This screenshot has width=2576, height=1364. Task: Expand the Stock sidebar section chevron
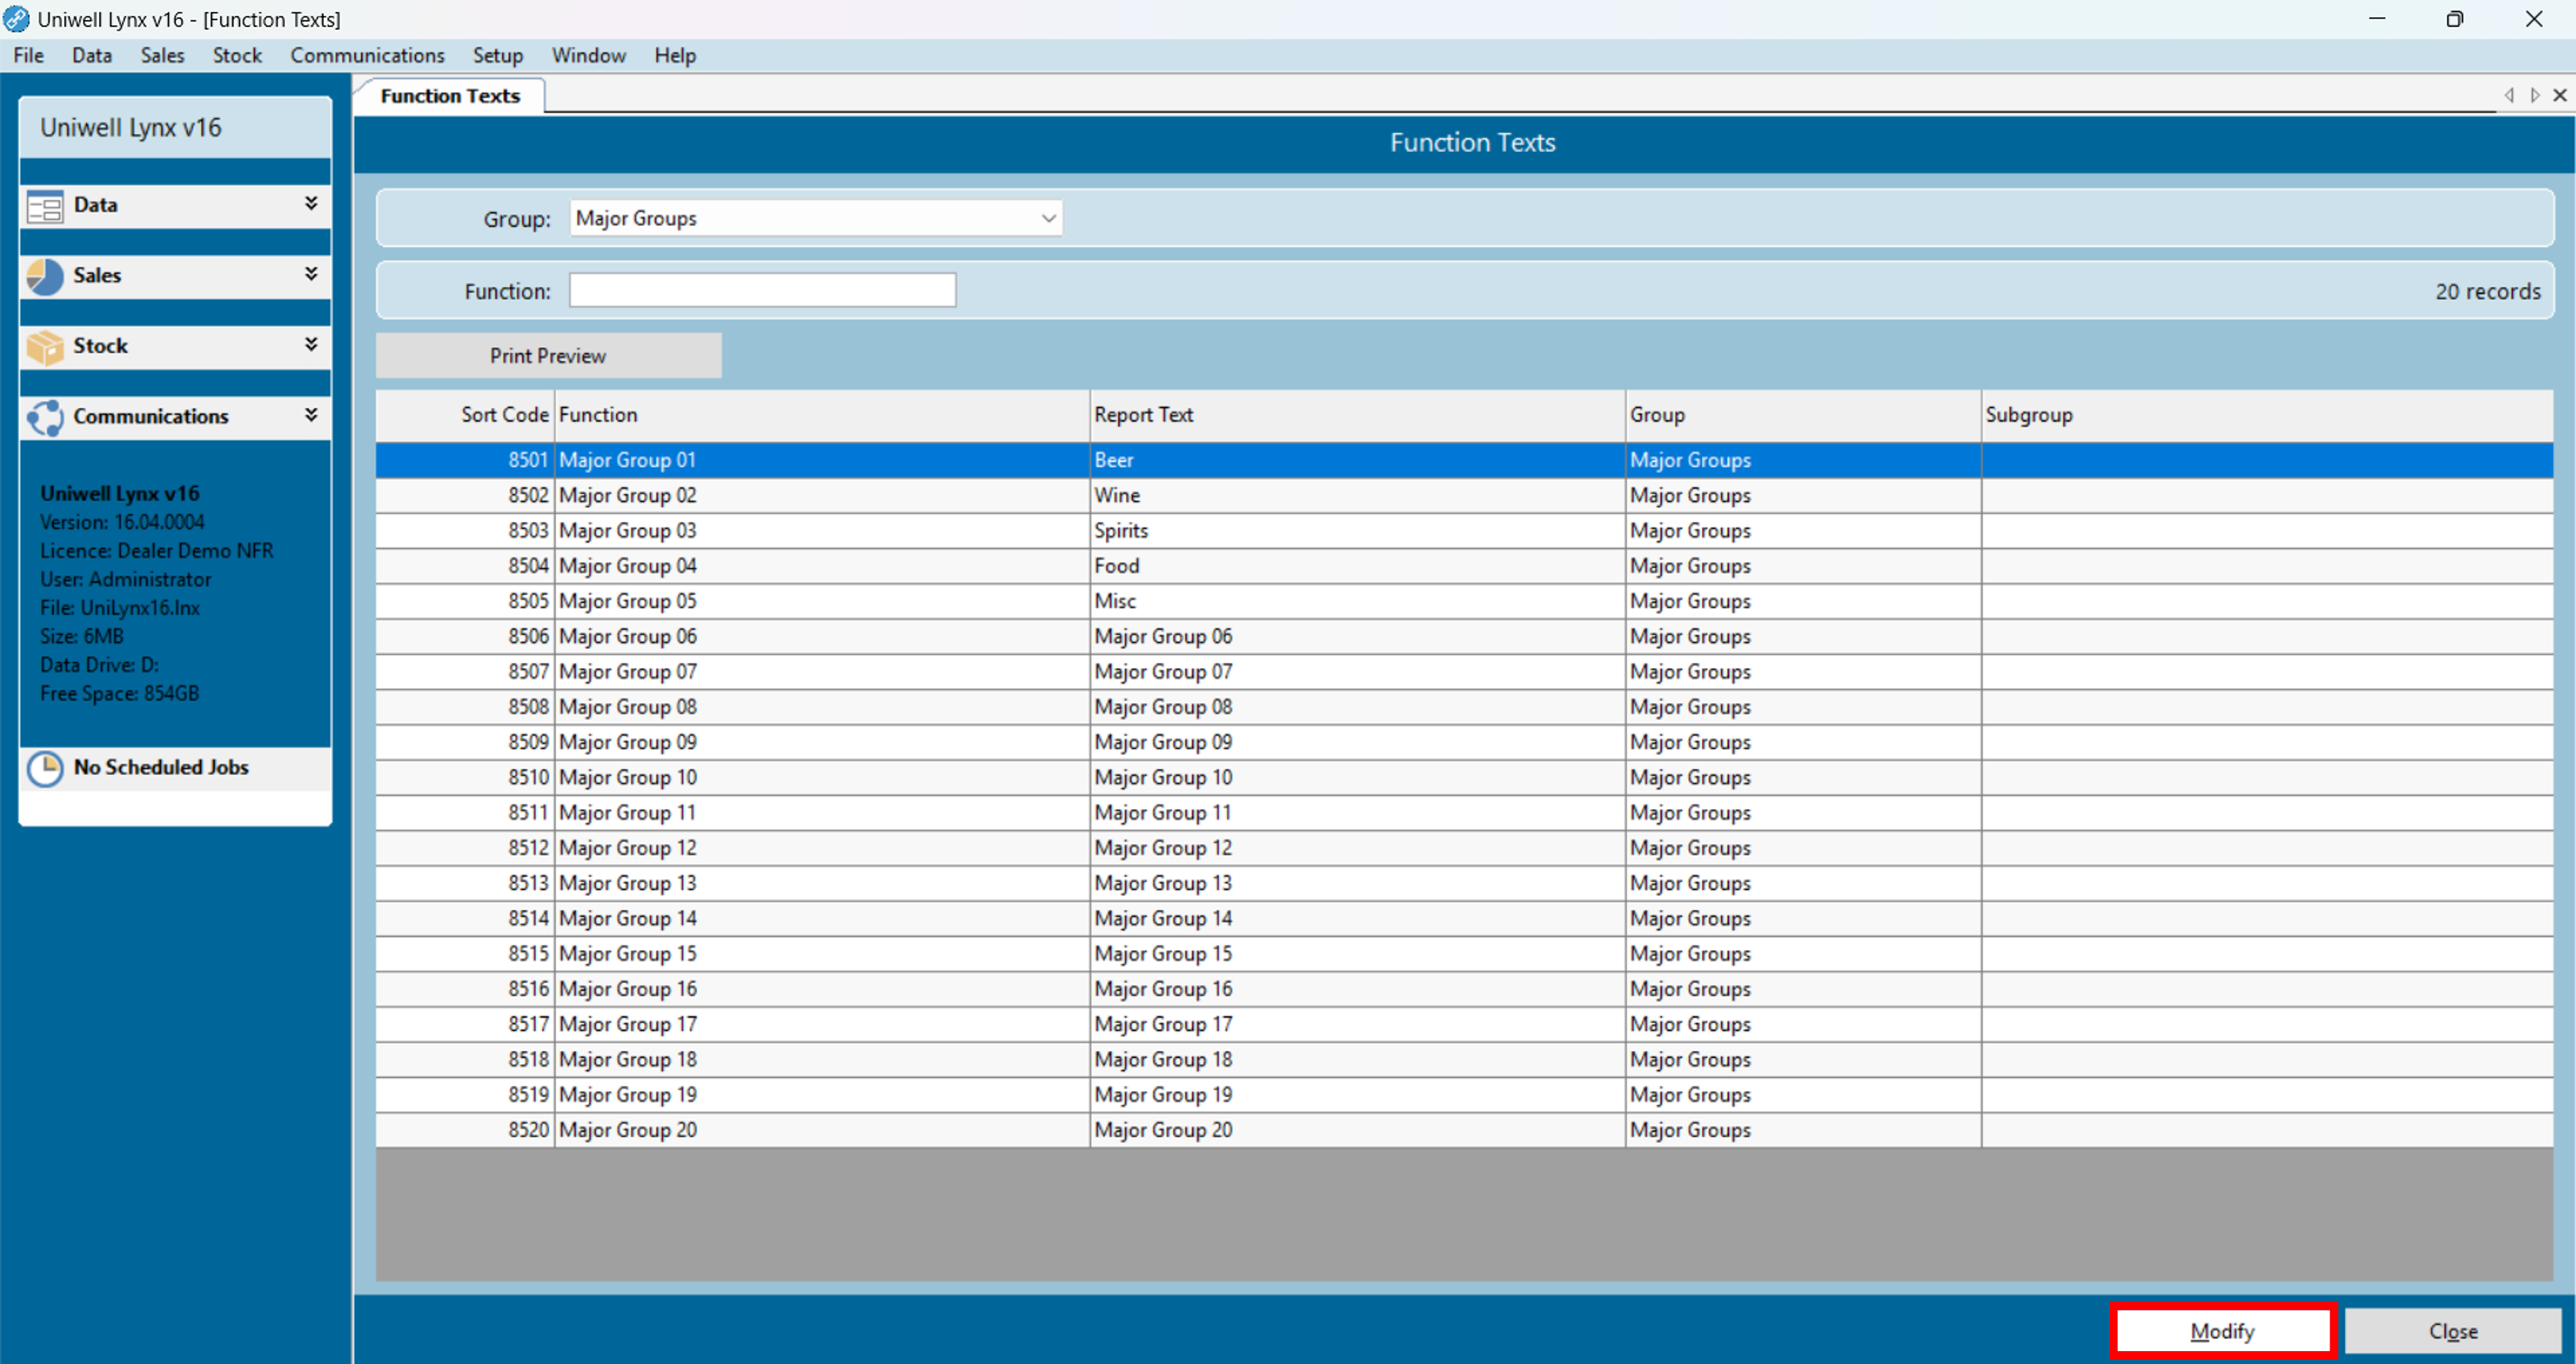(311, 344)
